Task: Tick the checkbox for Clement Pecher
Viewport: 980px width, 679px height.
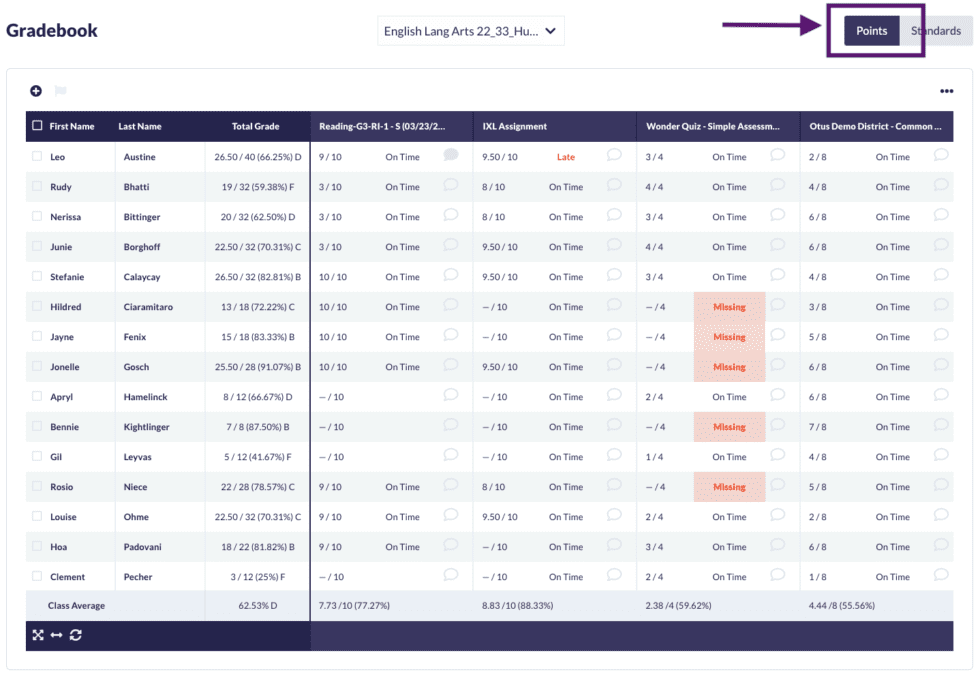Action: tap(38, 577)
